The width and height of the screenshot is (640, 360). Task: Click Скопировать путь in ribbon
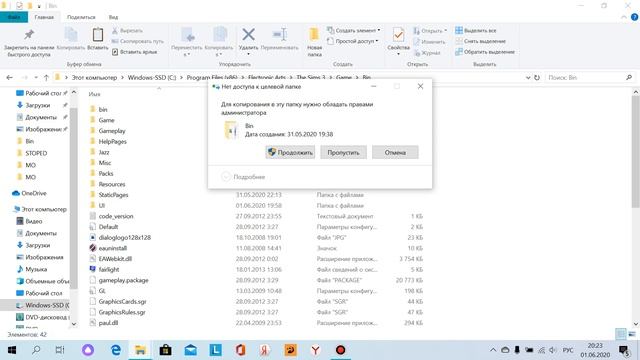pos(137,41)
